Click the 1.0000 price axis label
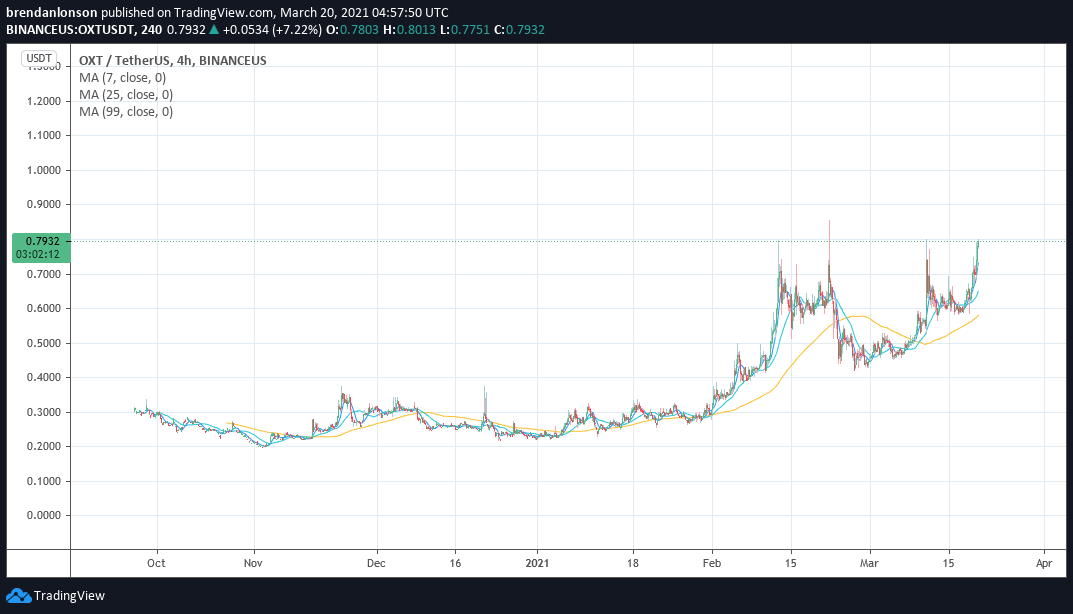1073x614 pixels. pos(44,170)
